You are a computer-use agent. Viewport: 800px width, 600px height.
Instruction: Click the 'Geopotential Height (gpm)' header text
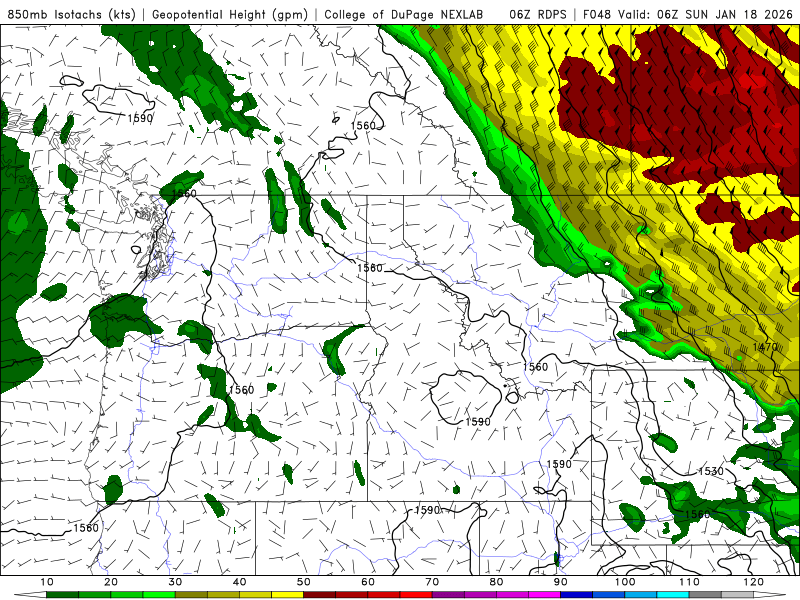coord(230,14)
